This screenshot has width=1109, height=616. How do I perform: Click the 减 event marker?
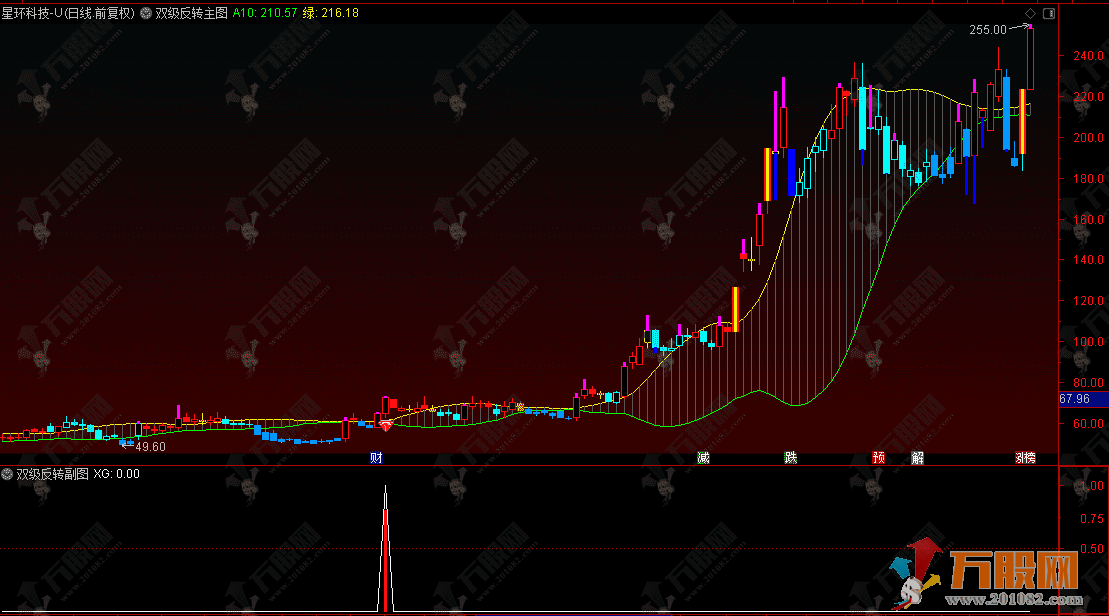pyautogui.click(x=703, y=458)
